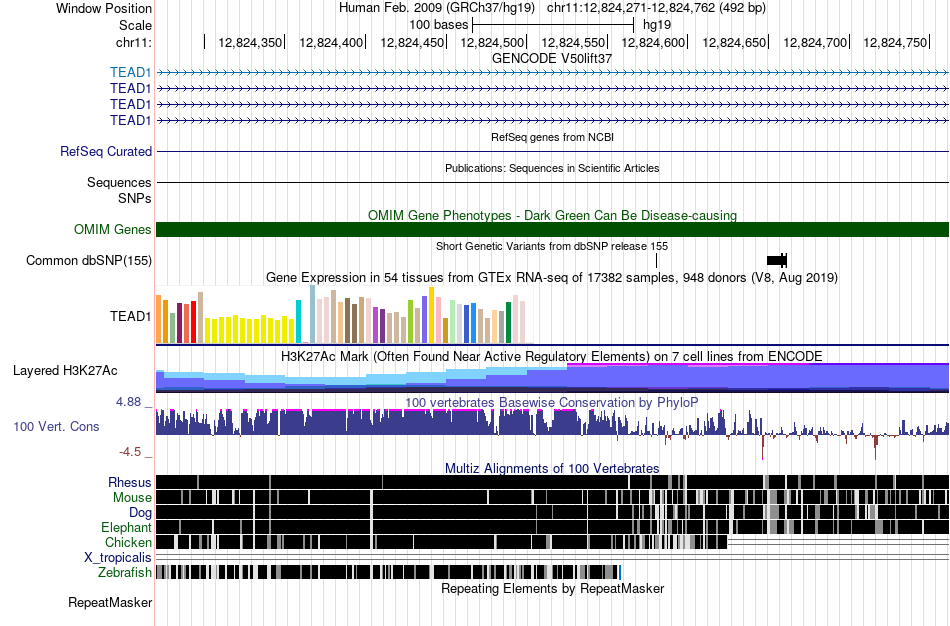Click the Basewise Conservation by PhyloP title
The image size is (950, 626).
pyautogui.click(x=552, y=402)
